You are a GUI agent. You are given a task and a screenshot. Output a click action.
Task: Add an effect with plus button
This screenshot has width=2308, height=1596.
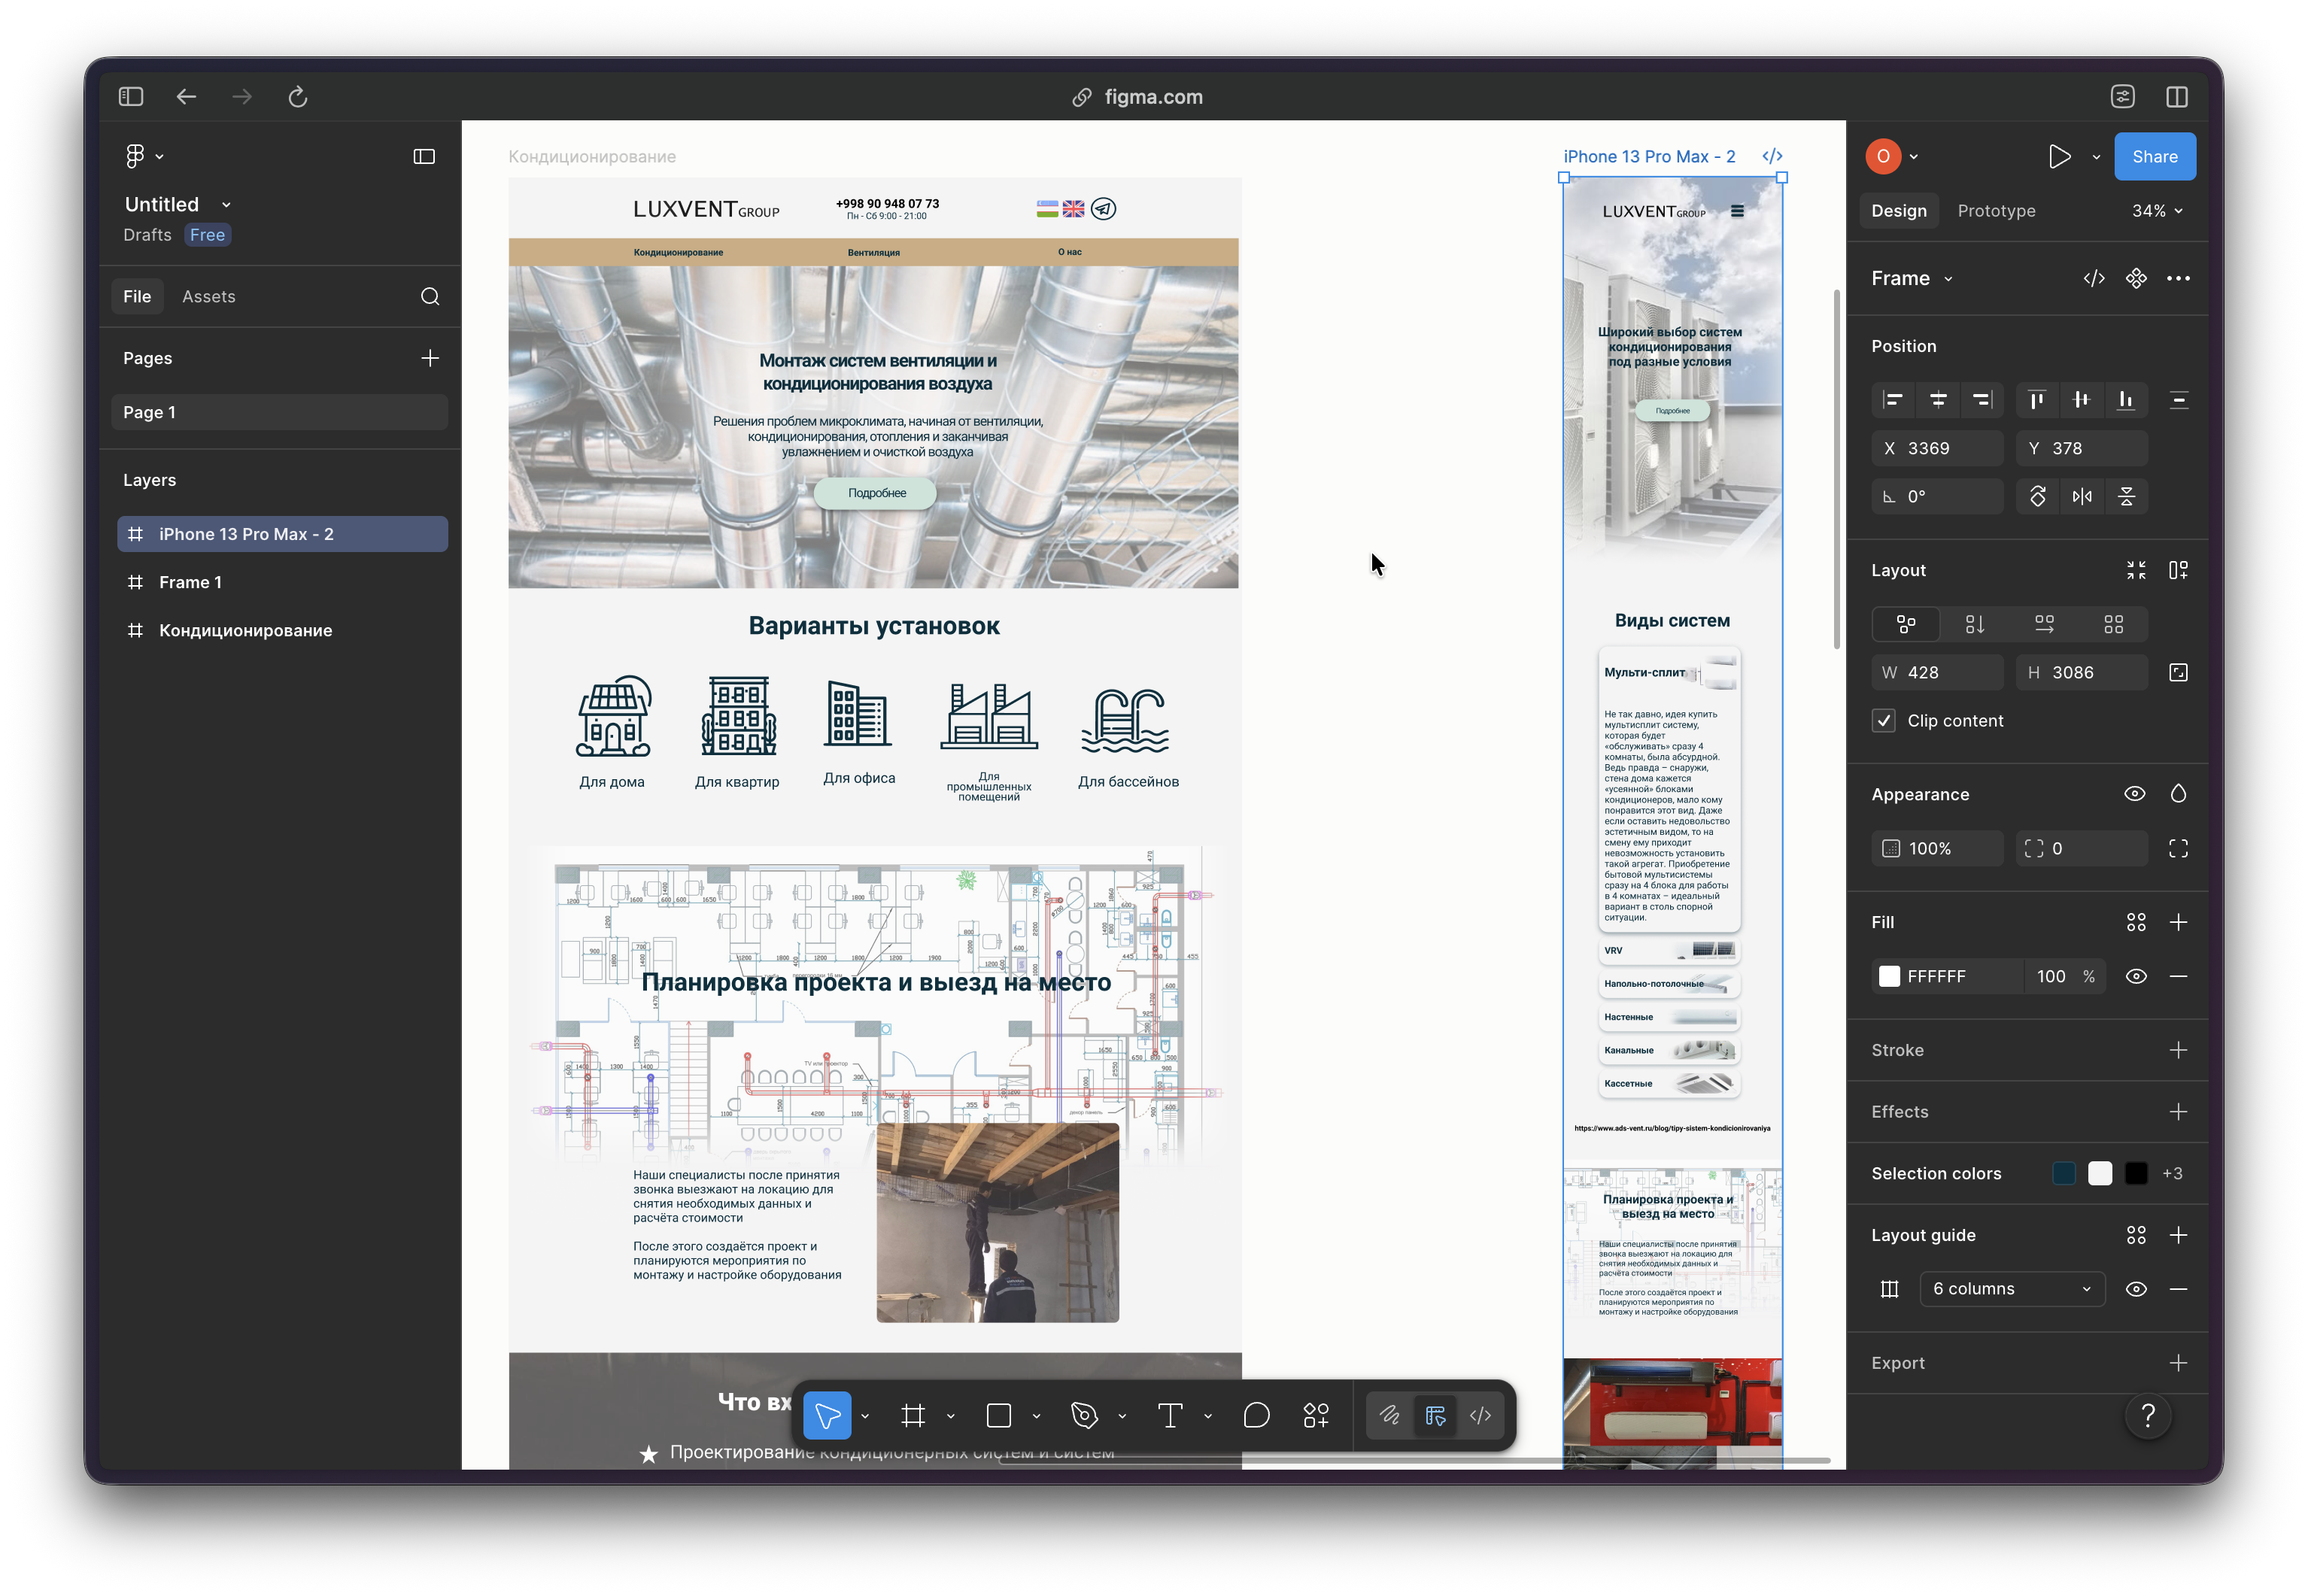tap(2178, 1112)
